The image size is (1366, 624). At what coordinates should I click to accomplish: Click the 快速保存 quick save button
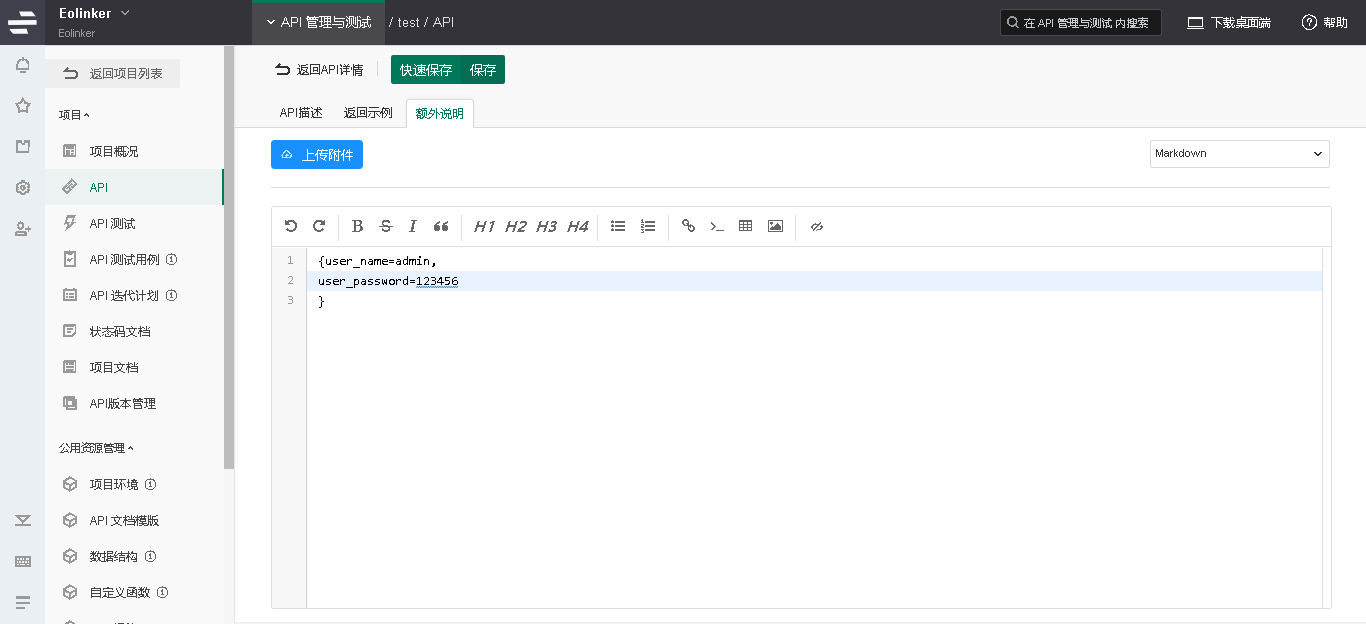tap(426, 70)
